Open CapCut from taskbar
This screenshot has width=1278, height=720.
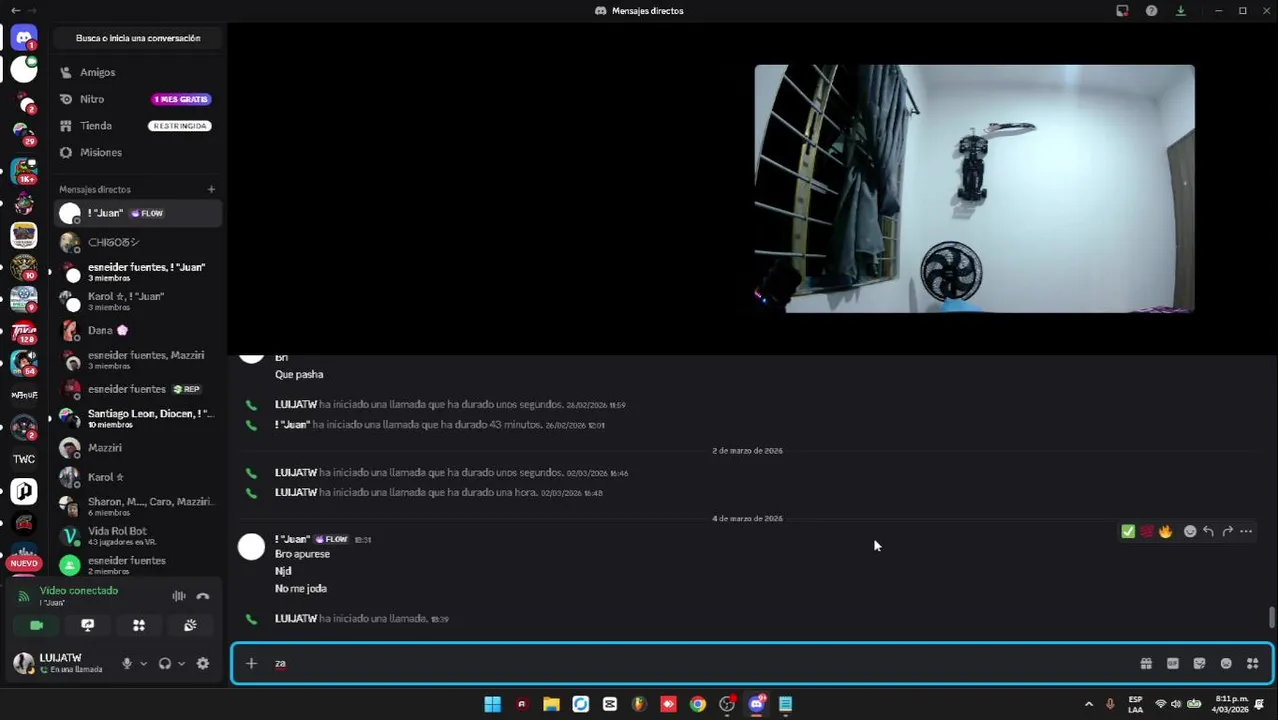610,704
